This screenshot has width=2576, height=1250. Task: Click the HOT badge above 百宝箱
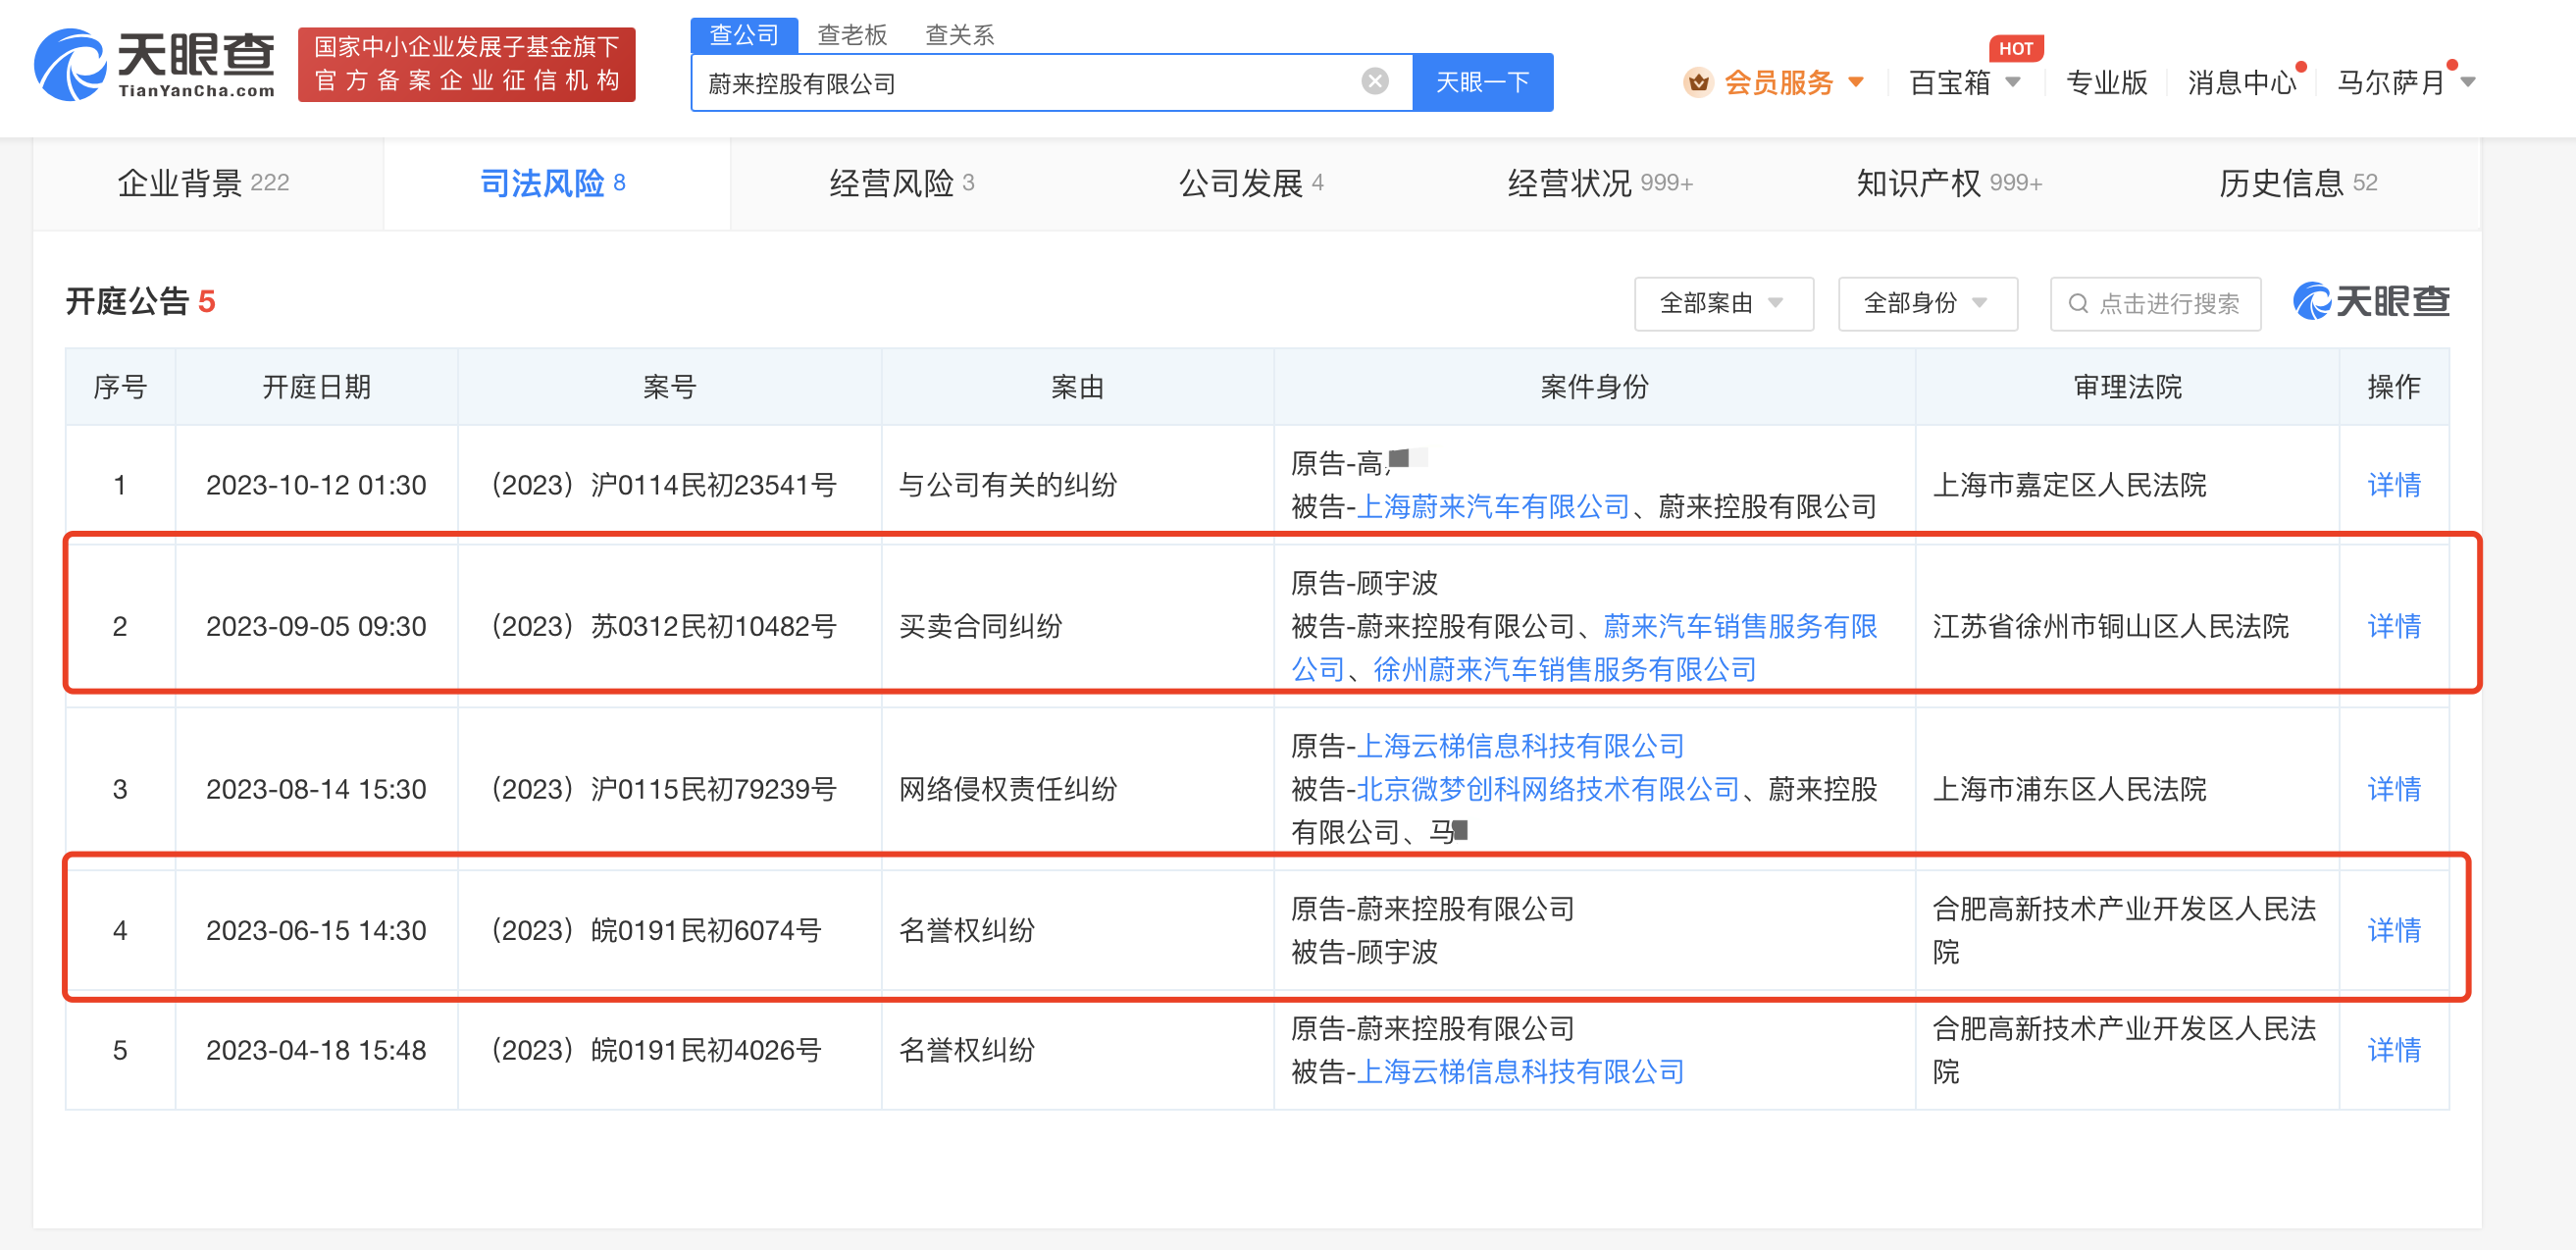2015,48
